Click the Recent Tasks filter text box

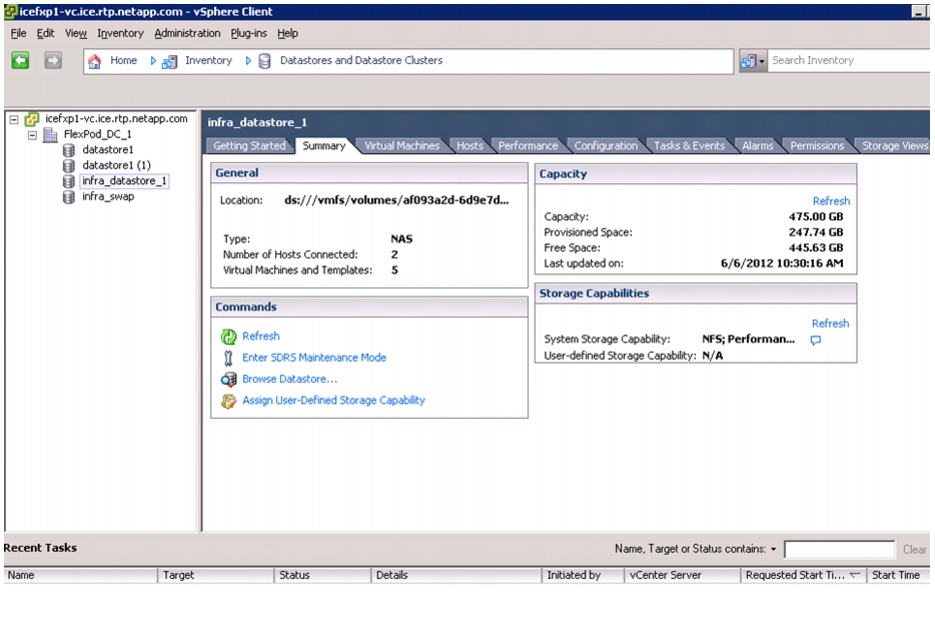[839, 549]
